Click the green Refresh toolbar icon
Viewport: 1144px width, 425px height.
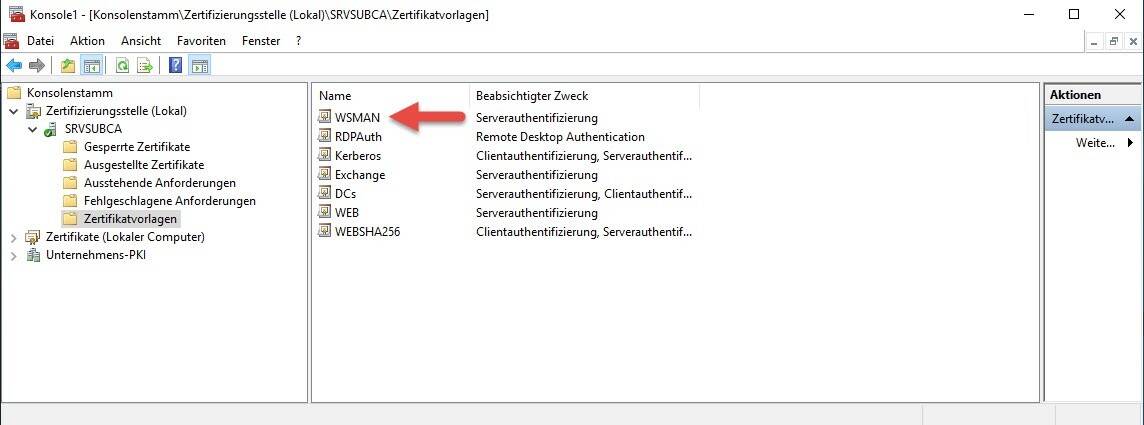tap(122, 66)
